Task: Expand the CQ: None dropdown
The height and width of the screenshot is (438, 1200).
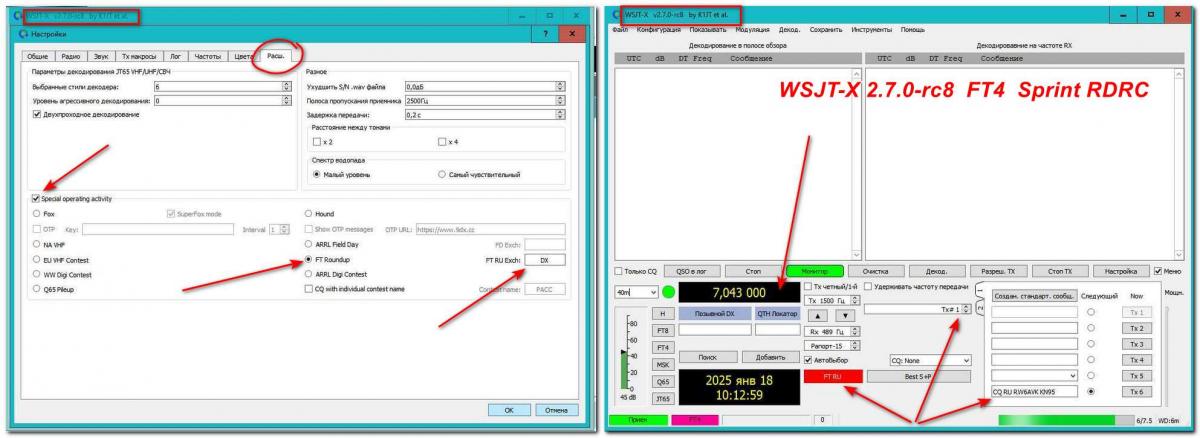Action: (930, 359)
